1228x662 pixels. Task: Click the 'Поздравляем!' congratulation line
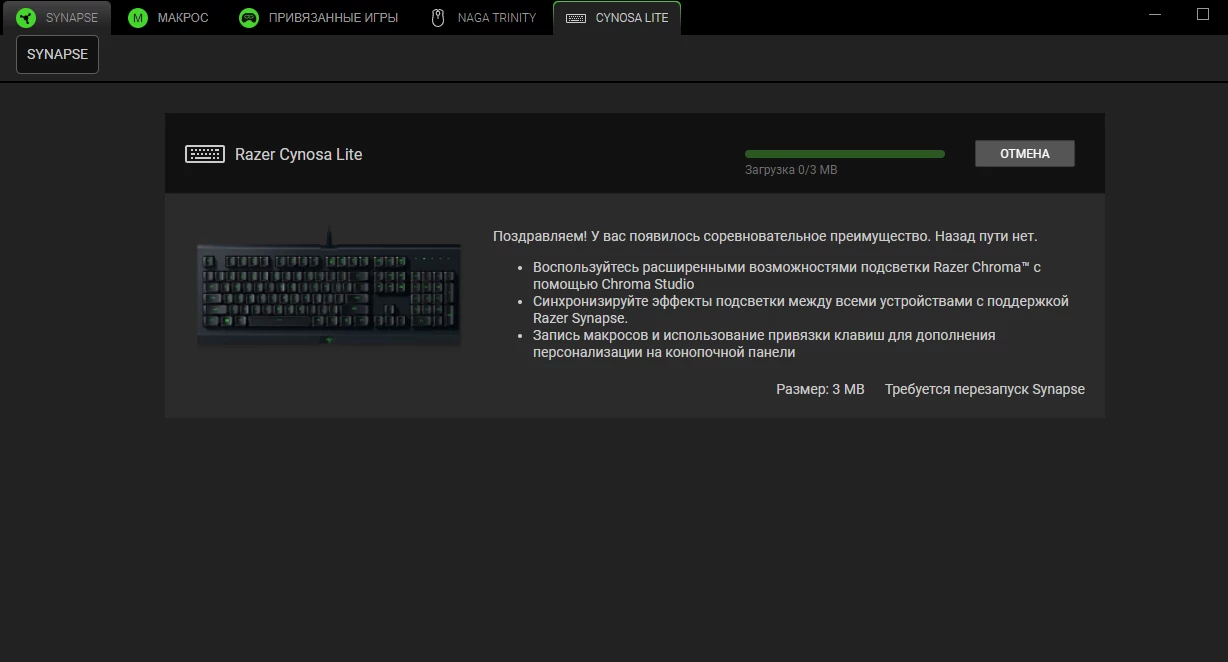point(765,237)
